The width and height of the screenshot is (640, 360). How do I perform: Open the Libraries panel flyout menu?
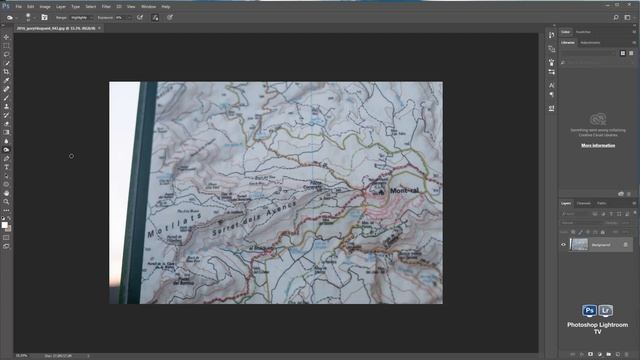(x=634, y=42)
